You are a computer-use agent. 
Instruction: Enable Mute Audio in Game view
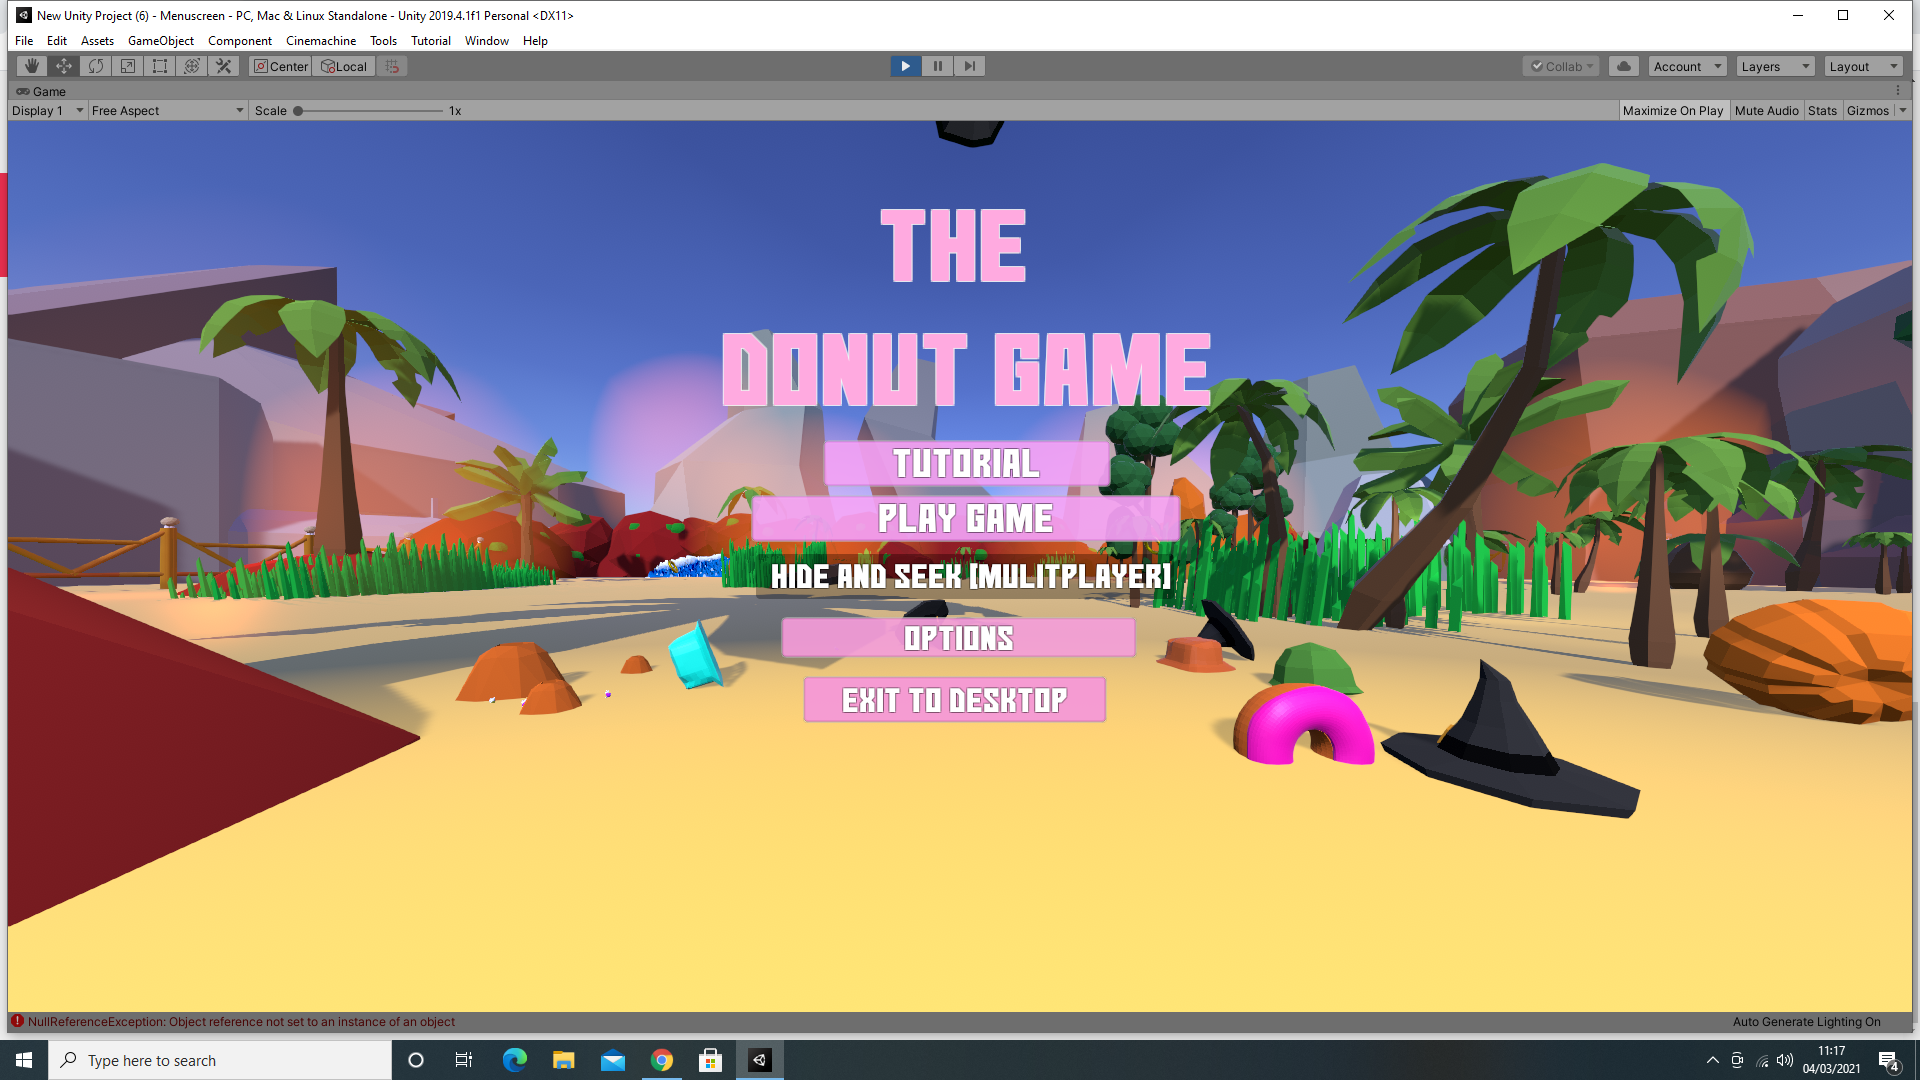point(1766,110)
